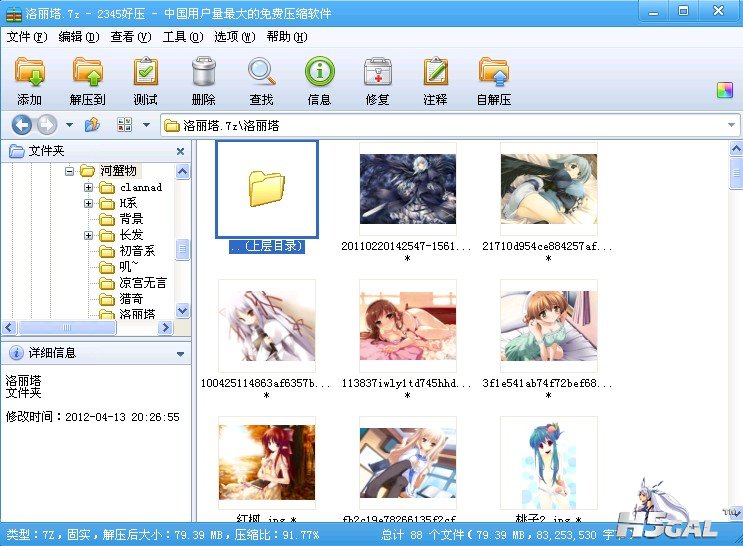Viewport: 743px width, 546px height.
Task: Close the 文件夹 folder pane
Action: tap(180, 151)
